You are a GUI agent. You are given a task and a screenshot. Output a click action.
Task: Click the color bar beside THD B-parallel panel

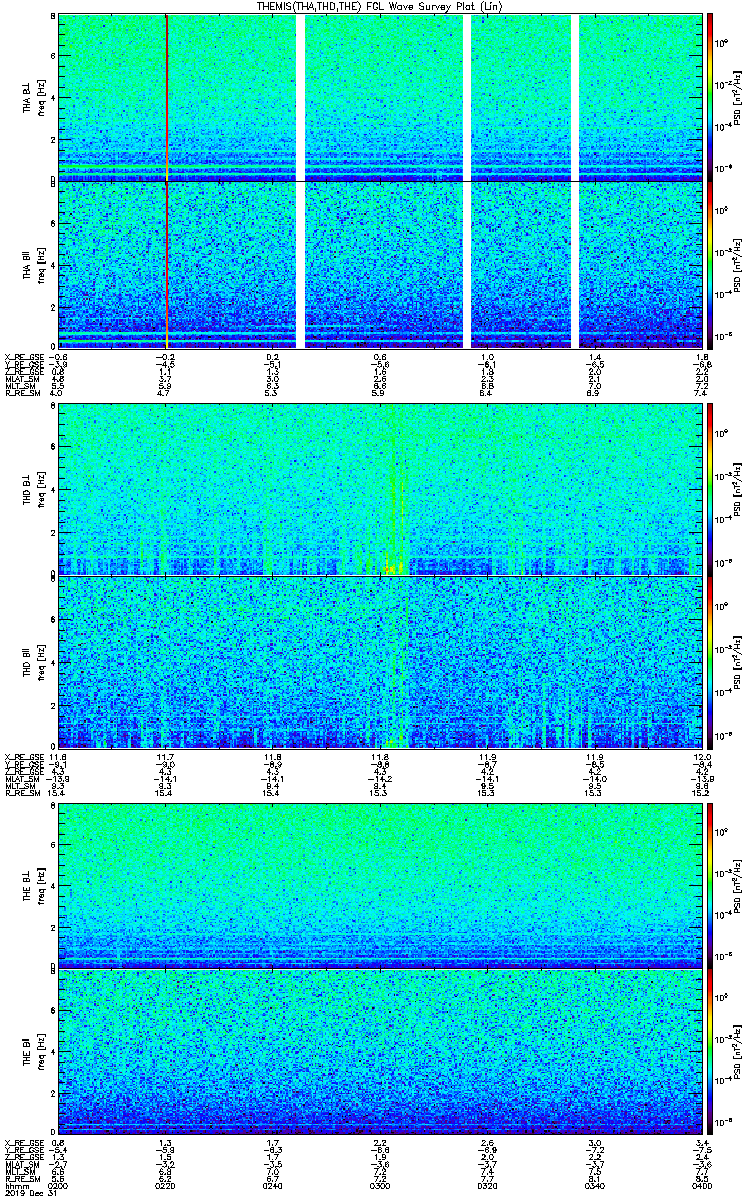coord(710,661)
